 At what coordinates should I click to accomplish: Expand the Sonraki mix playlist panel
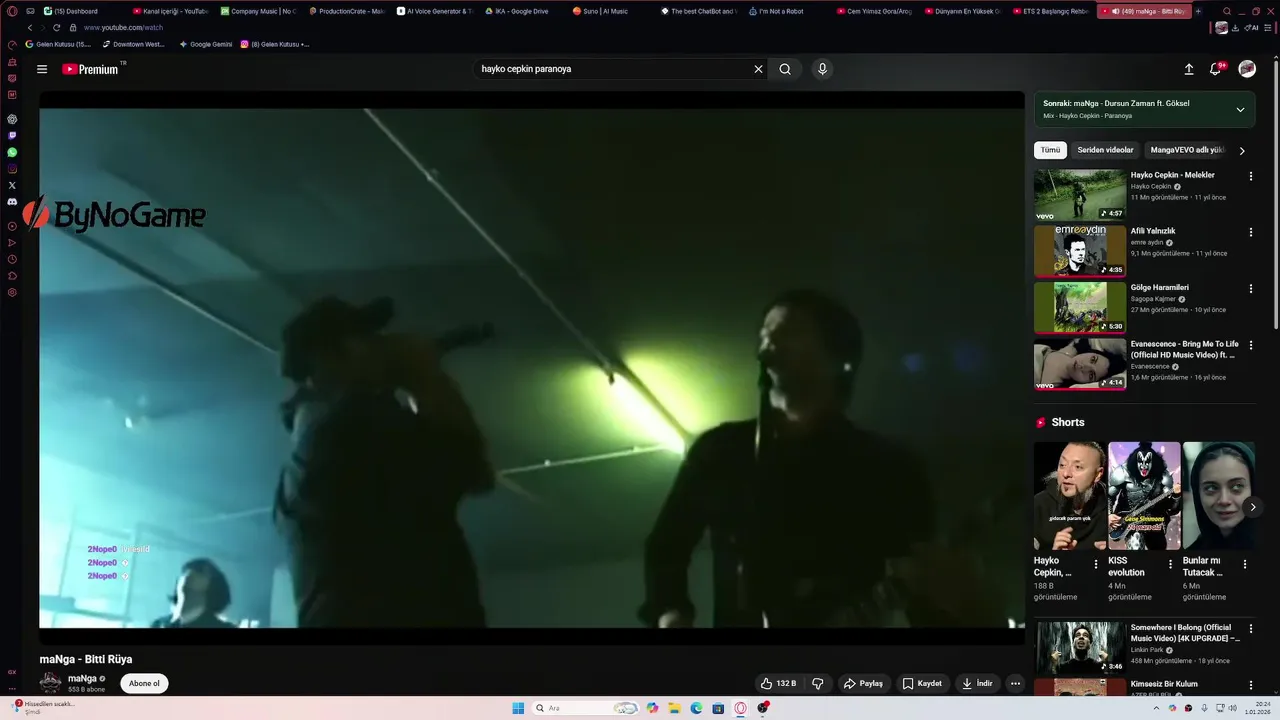pos(1240,109)
